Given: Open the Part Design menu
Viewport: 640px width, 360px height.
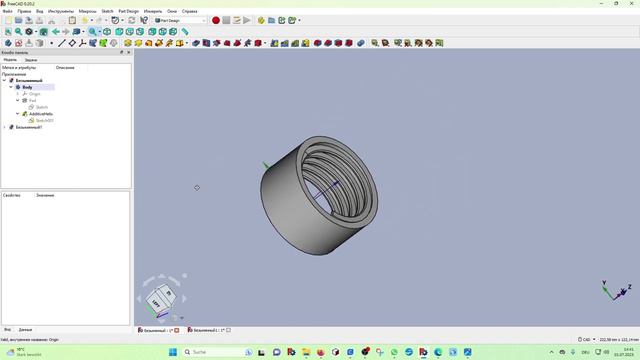Looking at the screenshot, I should coord(129,11).
